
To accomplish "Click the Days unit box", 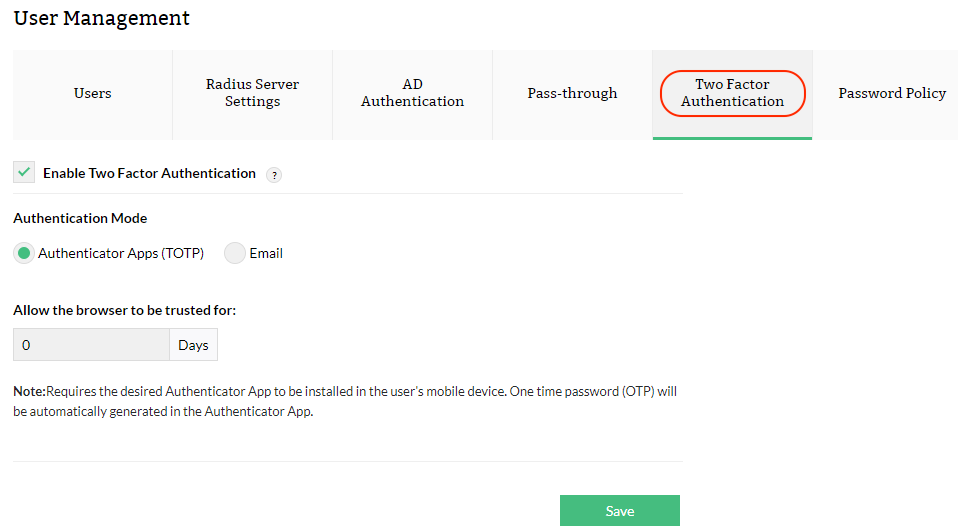I will click(193, 345).
